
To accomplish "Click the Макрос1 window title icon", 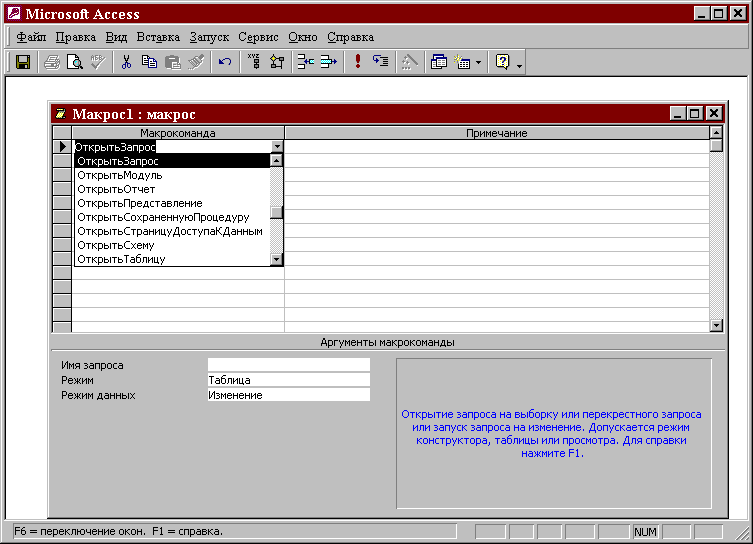I will click(x=61, y=114).
